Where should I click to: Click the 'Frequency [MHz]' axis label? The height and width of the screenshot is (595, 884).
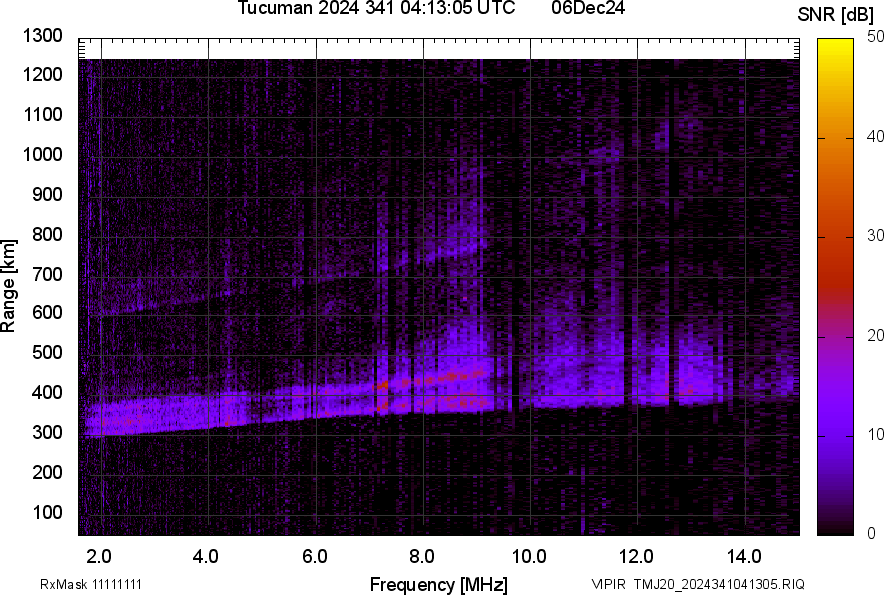[x=439, y=584]
